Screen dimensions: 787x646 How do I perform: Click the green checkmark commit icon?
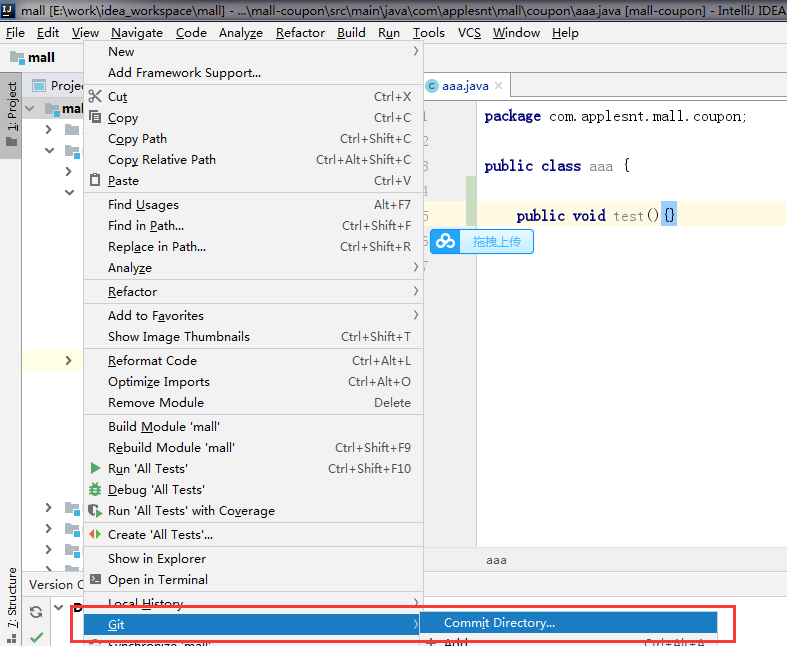click(x=36, y=637)
